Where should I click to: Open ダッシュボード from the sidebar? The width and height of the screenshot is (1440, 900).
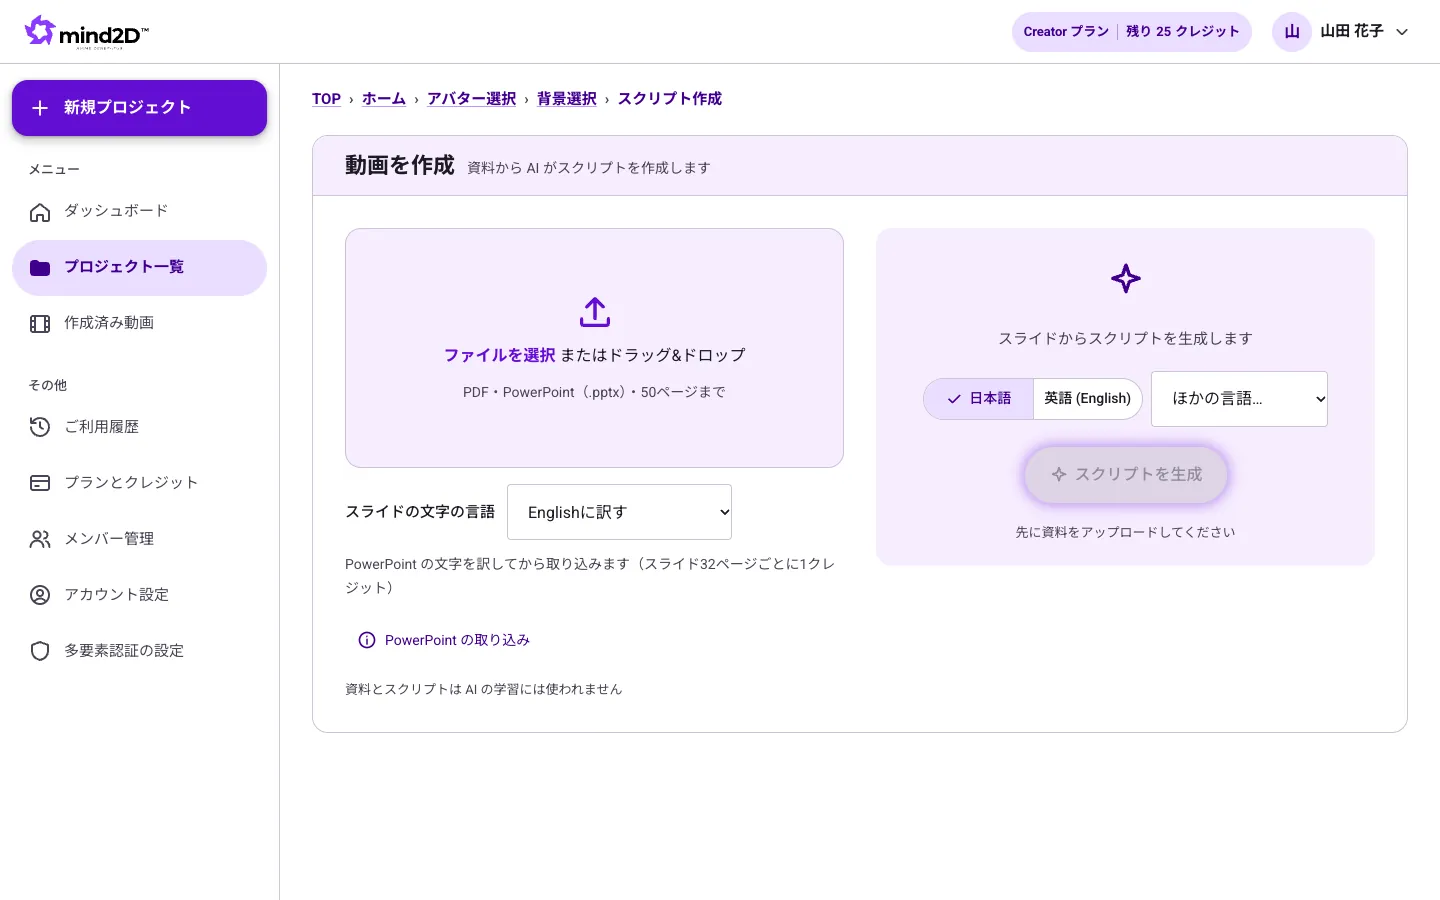click(139, 212)
